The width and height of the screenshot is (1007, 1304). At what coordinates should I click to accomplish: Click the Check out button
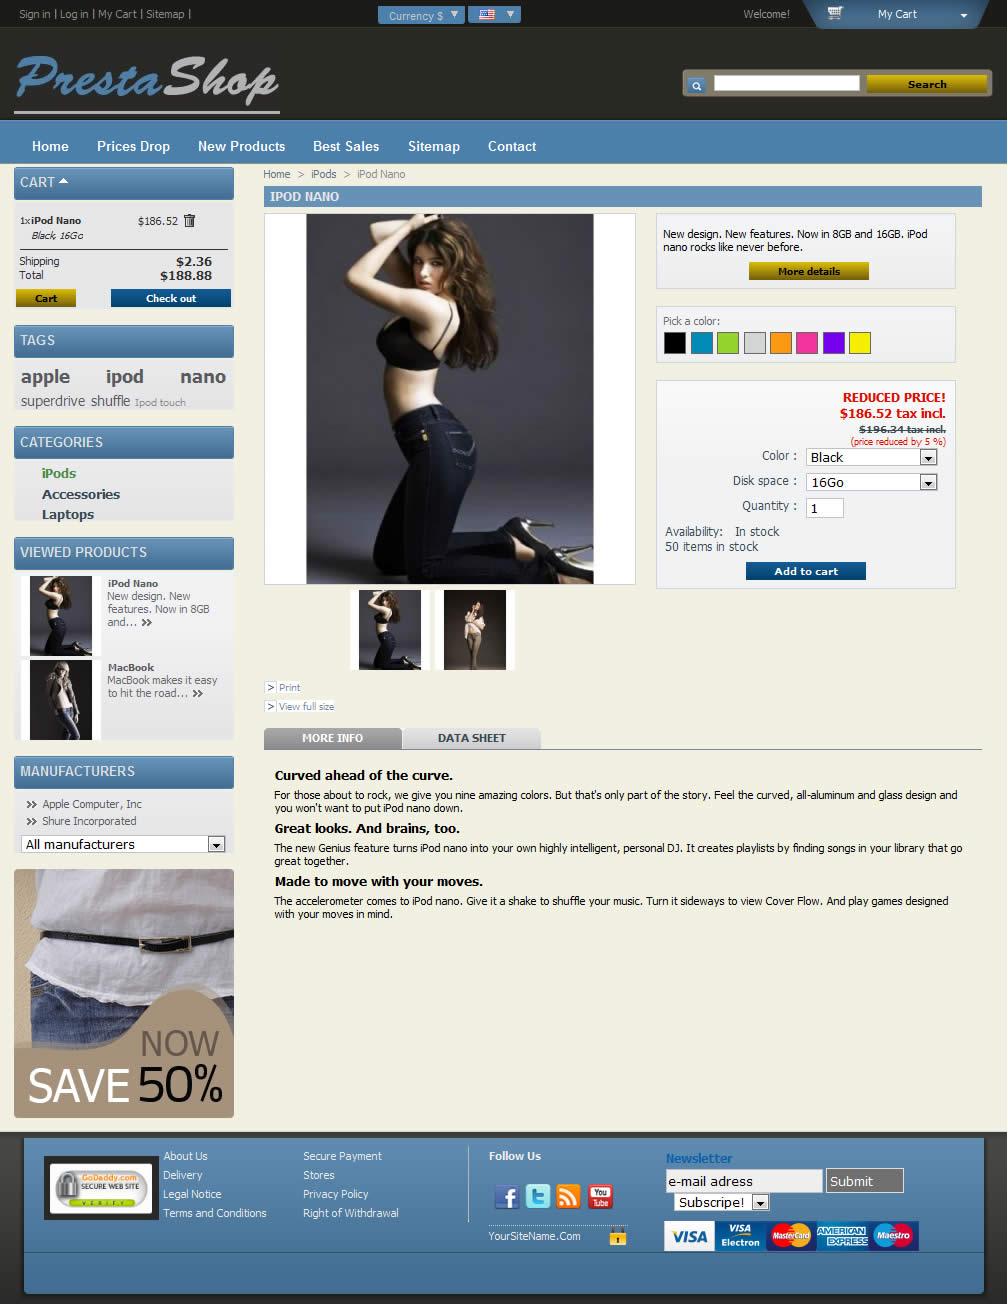(171, 298)
